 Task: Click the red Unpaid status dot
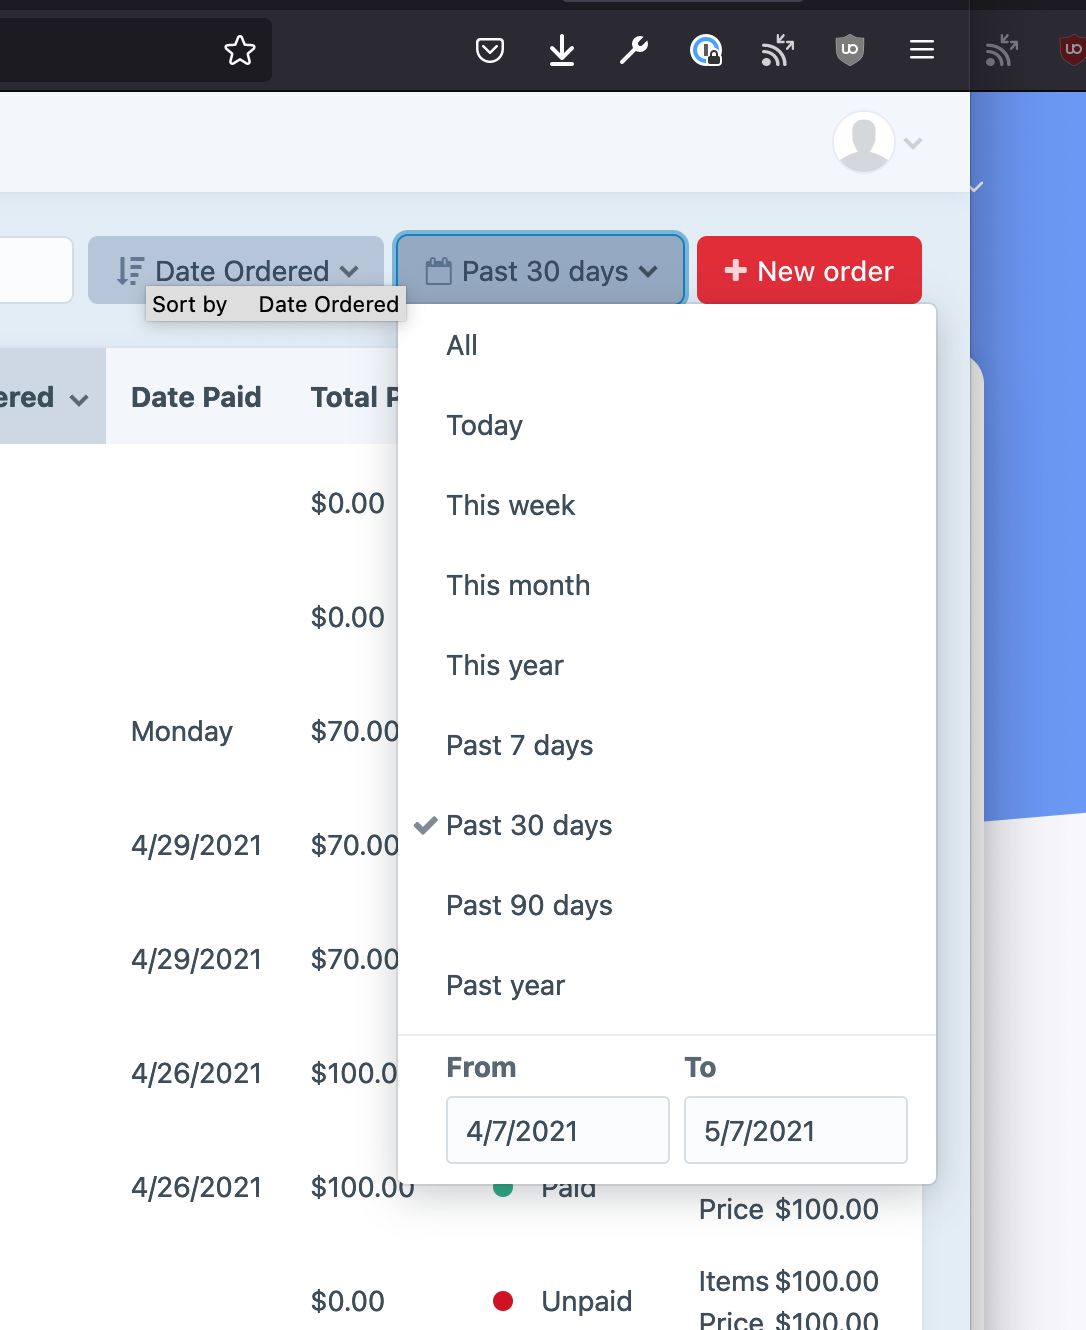pyautogui.click(x=503, y=1301)
